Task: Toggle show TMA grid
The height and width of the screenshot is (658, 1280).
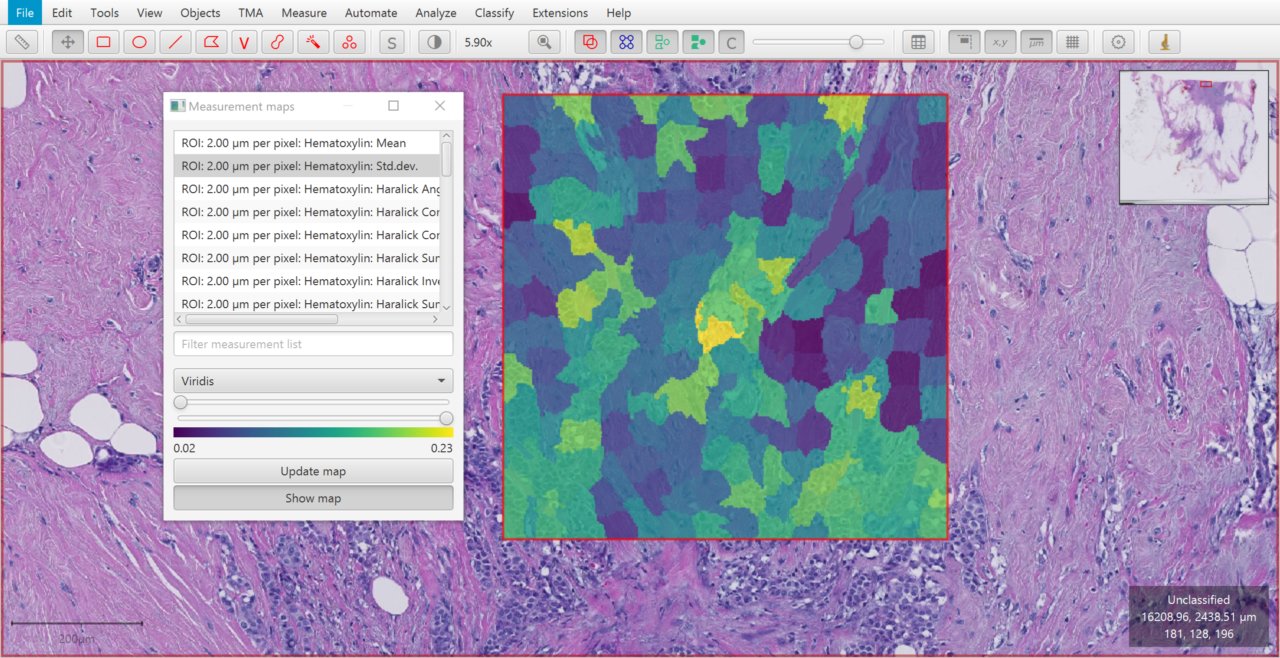Action: pos(626,42)
